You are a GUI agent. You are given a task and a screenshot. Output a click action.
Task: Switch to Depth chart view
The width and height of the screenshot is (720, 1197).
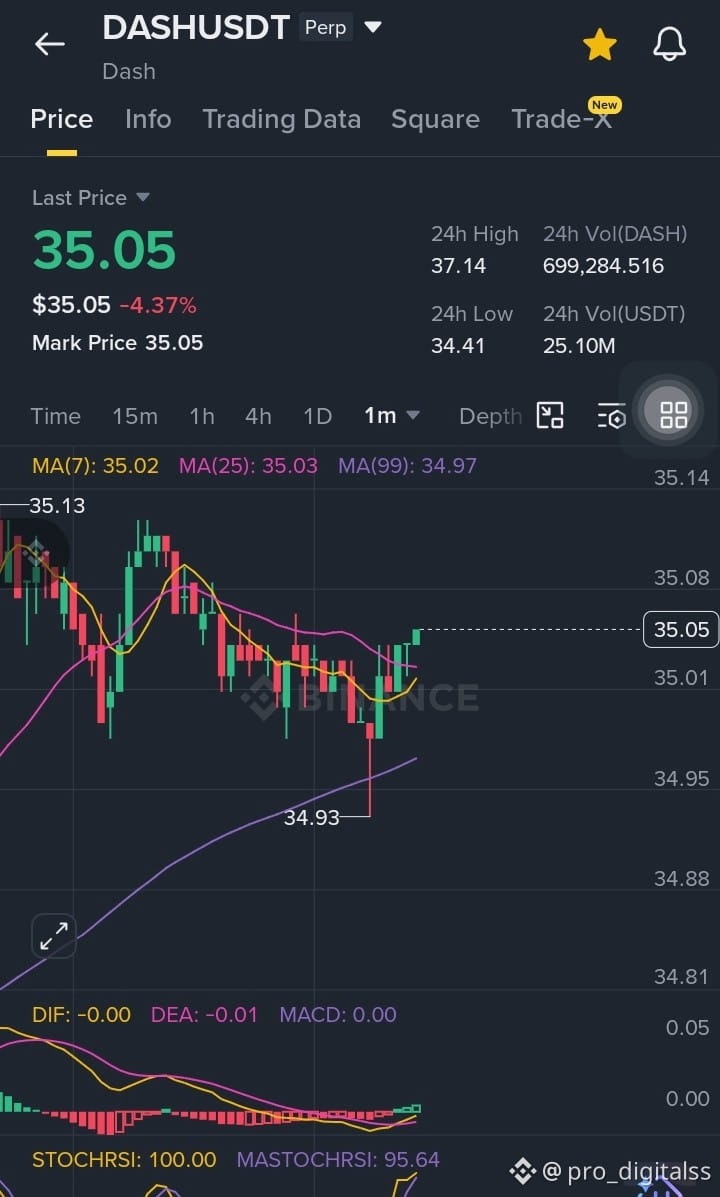490,416
